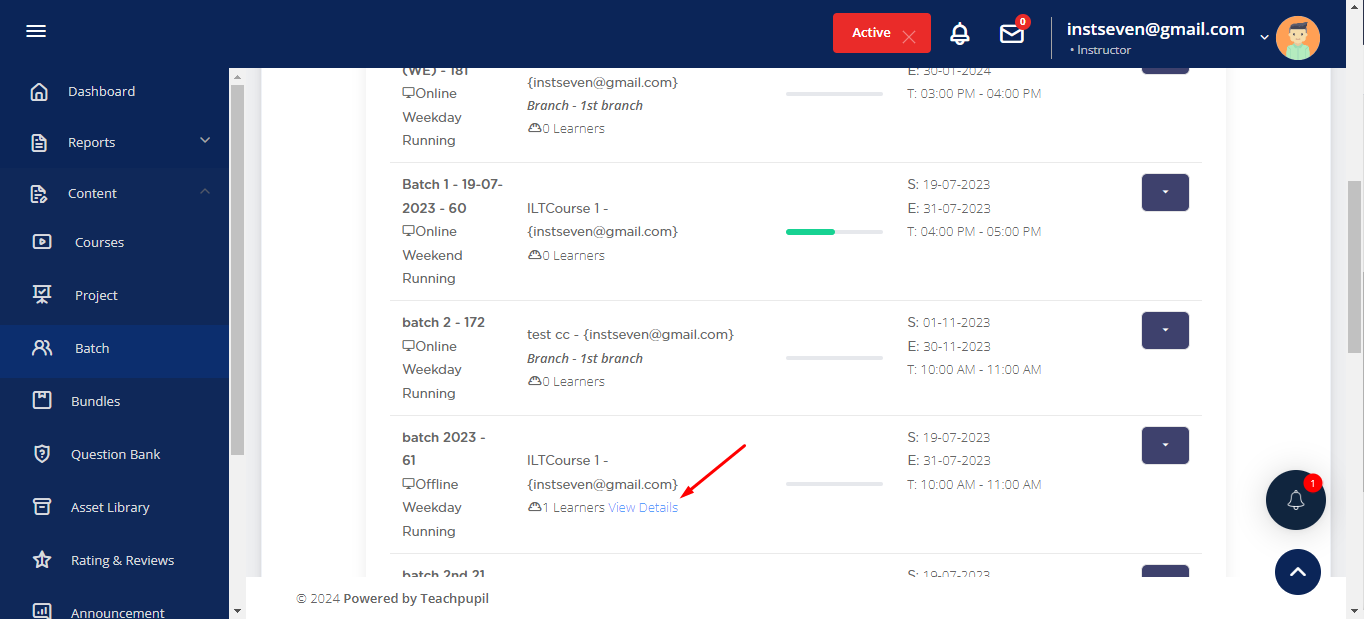Go to Courses in sidebar

coord(99,242)
